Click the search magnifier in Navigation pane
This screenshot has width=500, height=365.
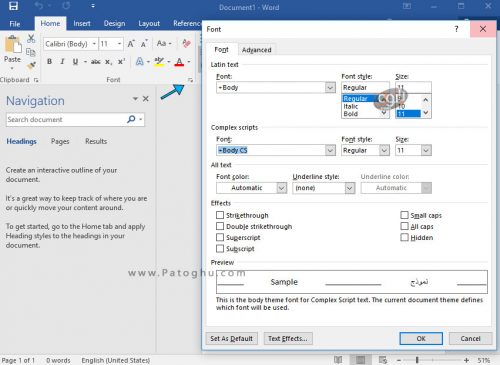coord(131,119)
